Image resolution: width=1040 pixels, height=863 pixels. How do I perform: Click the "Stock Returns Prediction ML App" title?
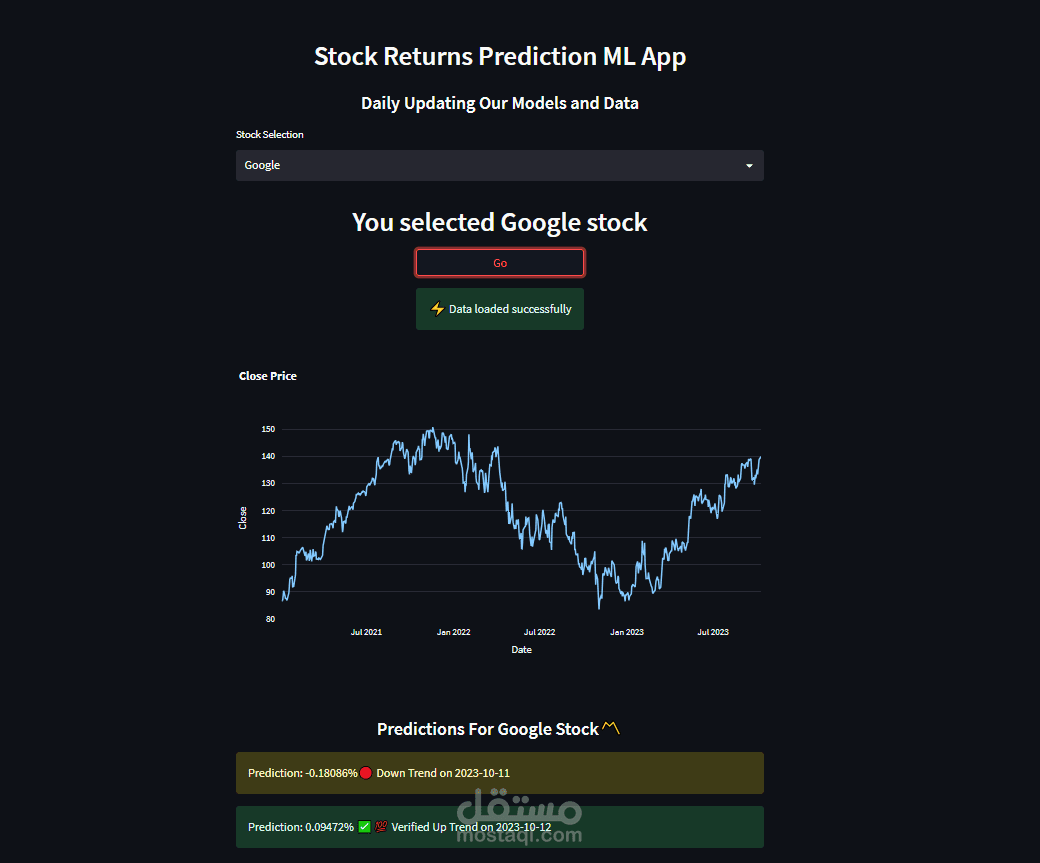tap(500, 57)
